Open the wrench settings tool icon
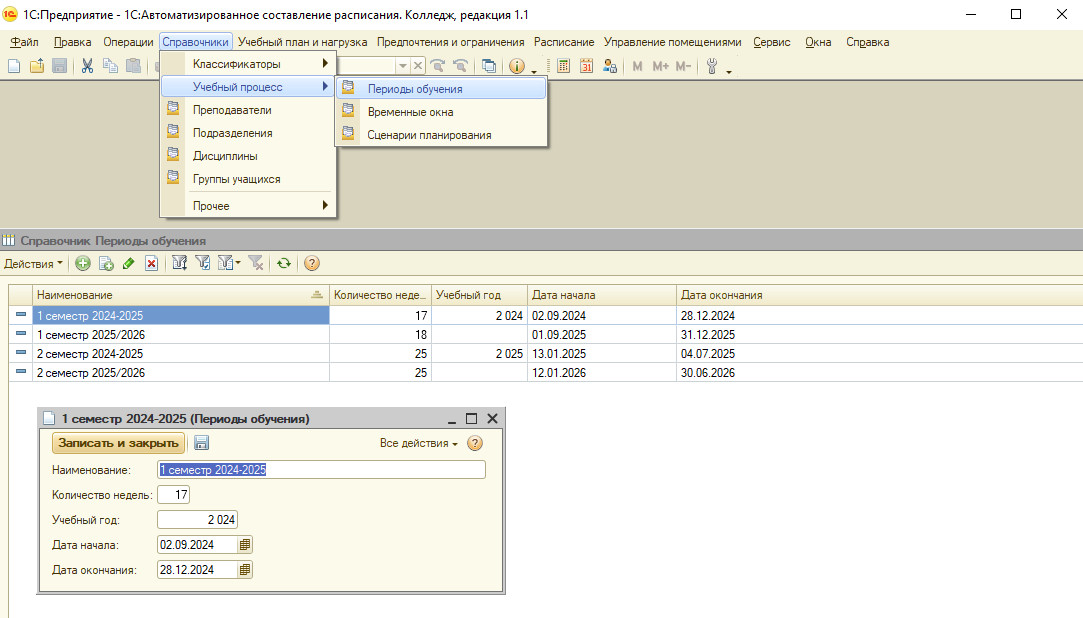This screenshot has width=1083, height=618. 712,66
